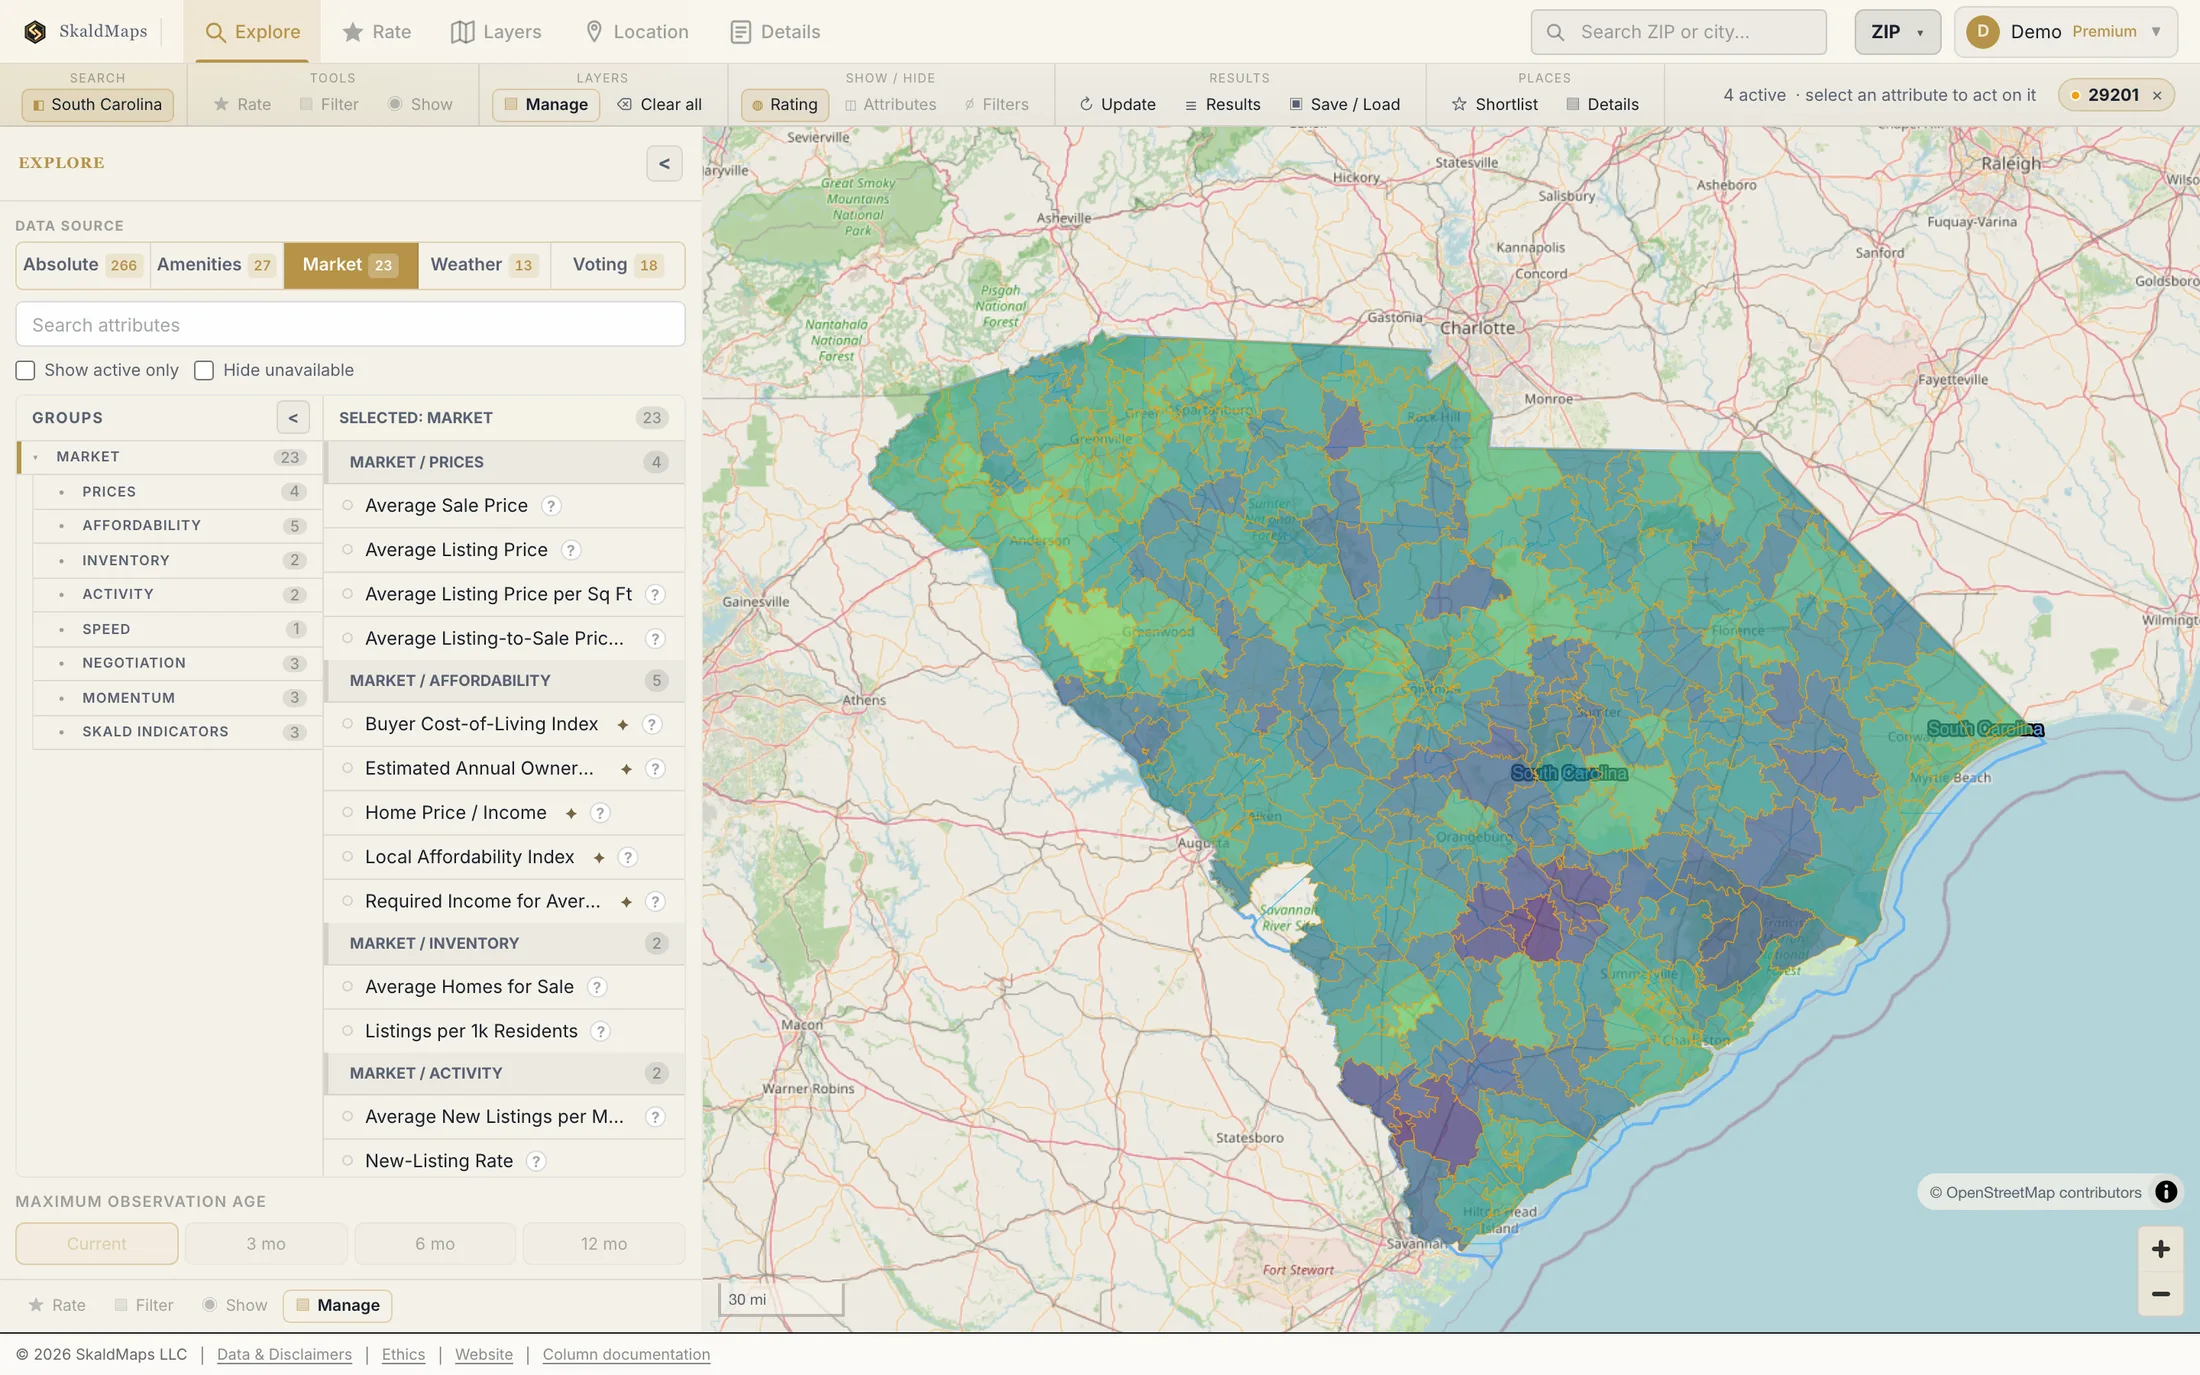2200x1375 pixels.
Task: Select the Average Homes for Sale attribute
Action: pos(504,987)
